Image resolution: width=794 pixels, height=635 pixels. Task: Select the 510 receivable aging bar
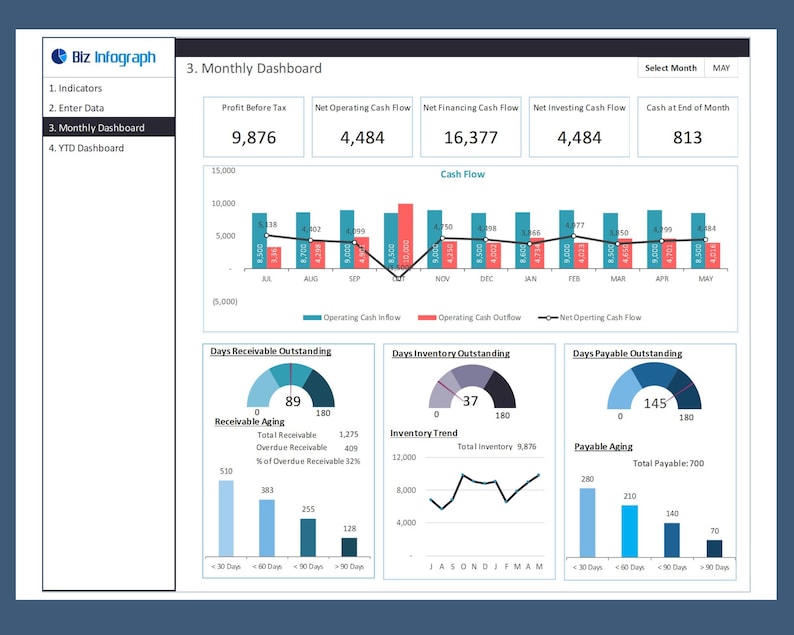coord(226,519)
